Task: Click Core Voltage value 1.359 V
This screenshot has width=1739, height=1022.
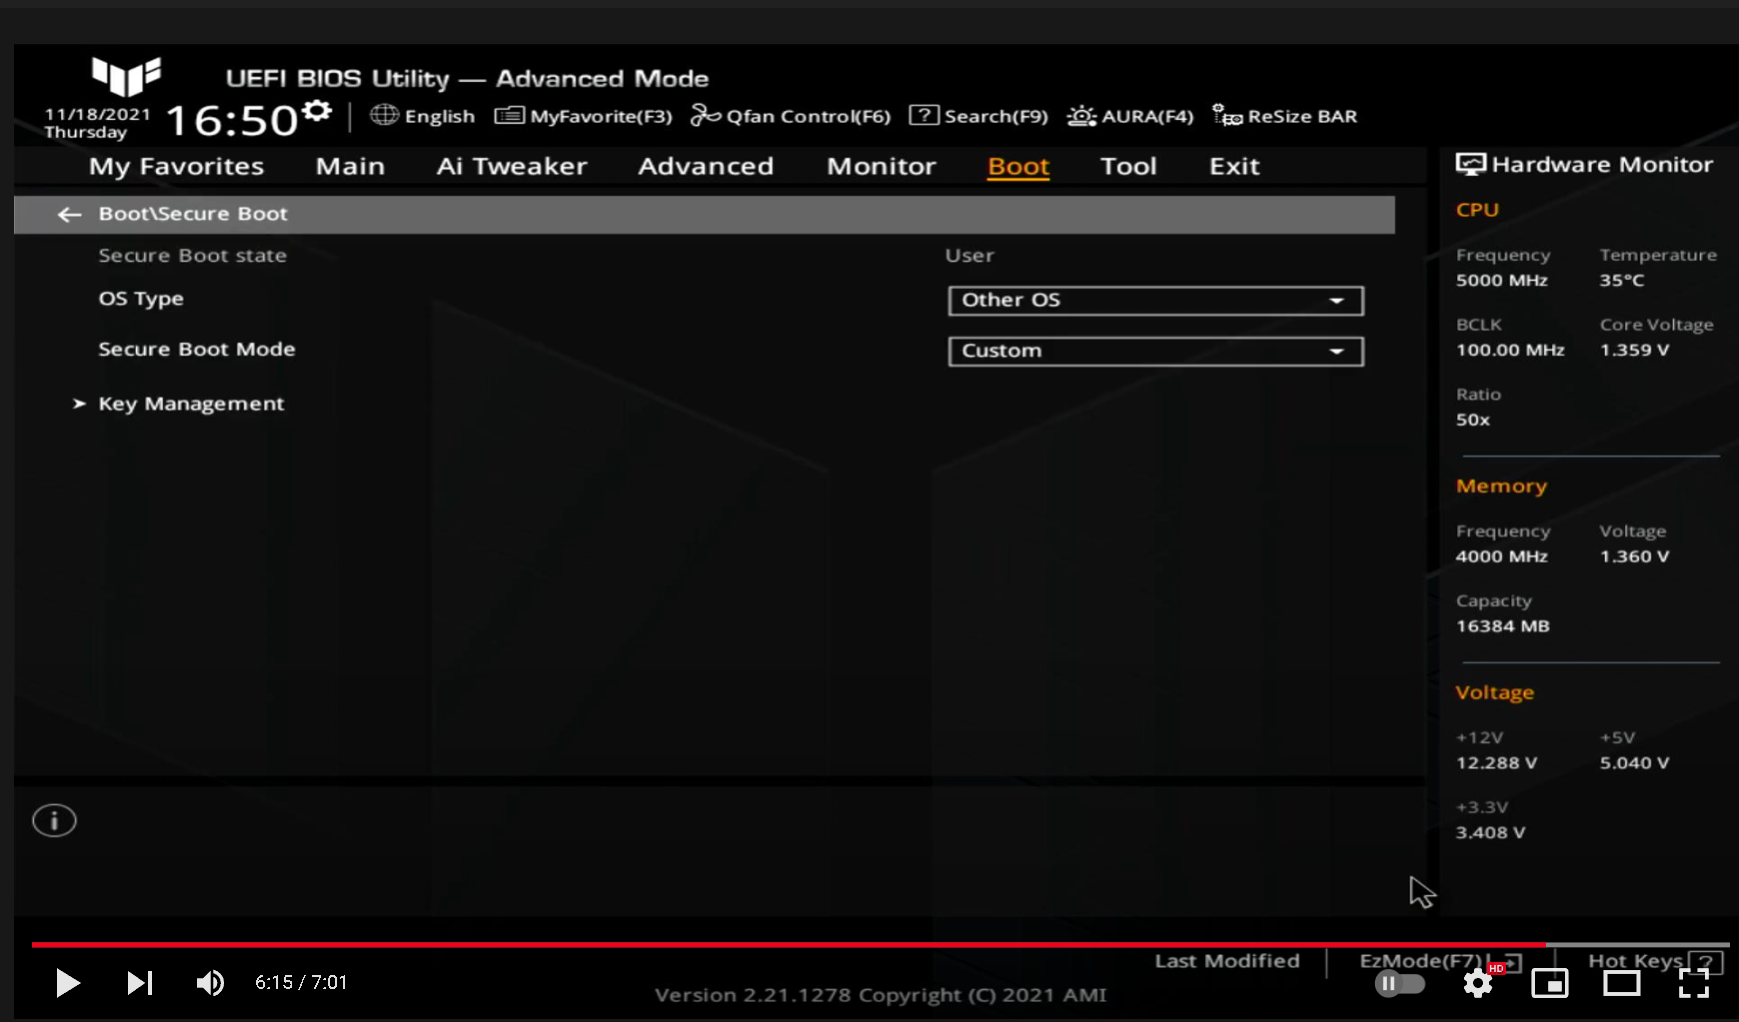Action: (1634, 350)
